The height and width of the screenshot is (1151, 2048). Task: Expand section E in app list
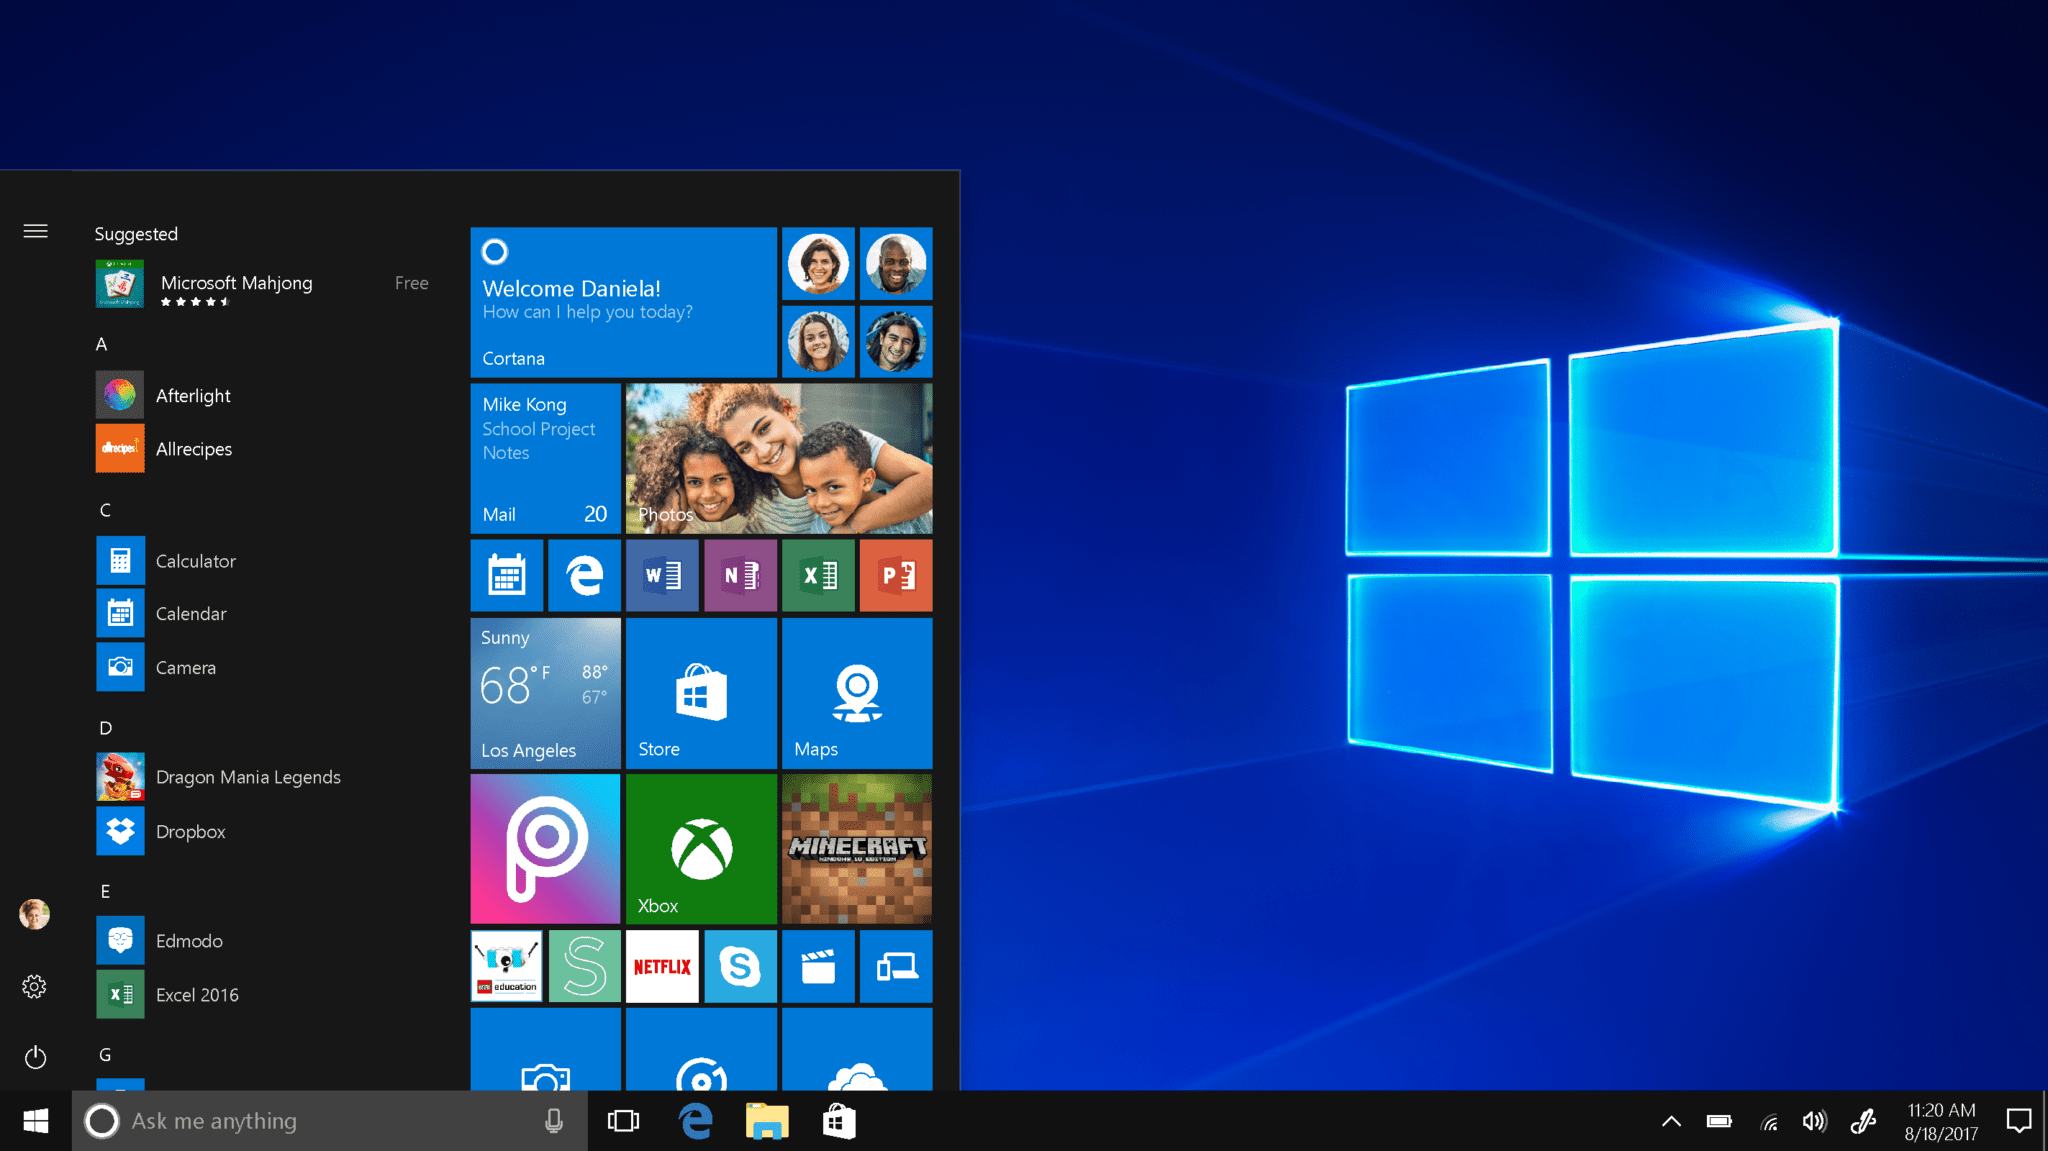pos(105,892)
